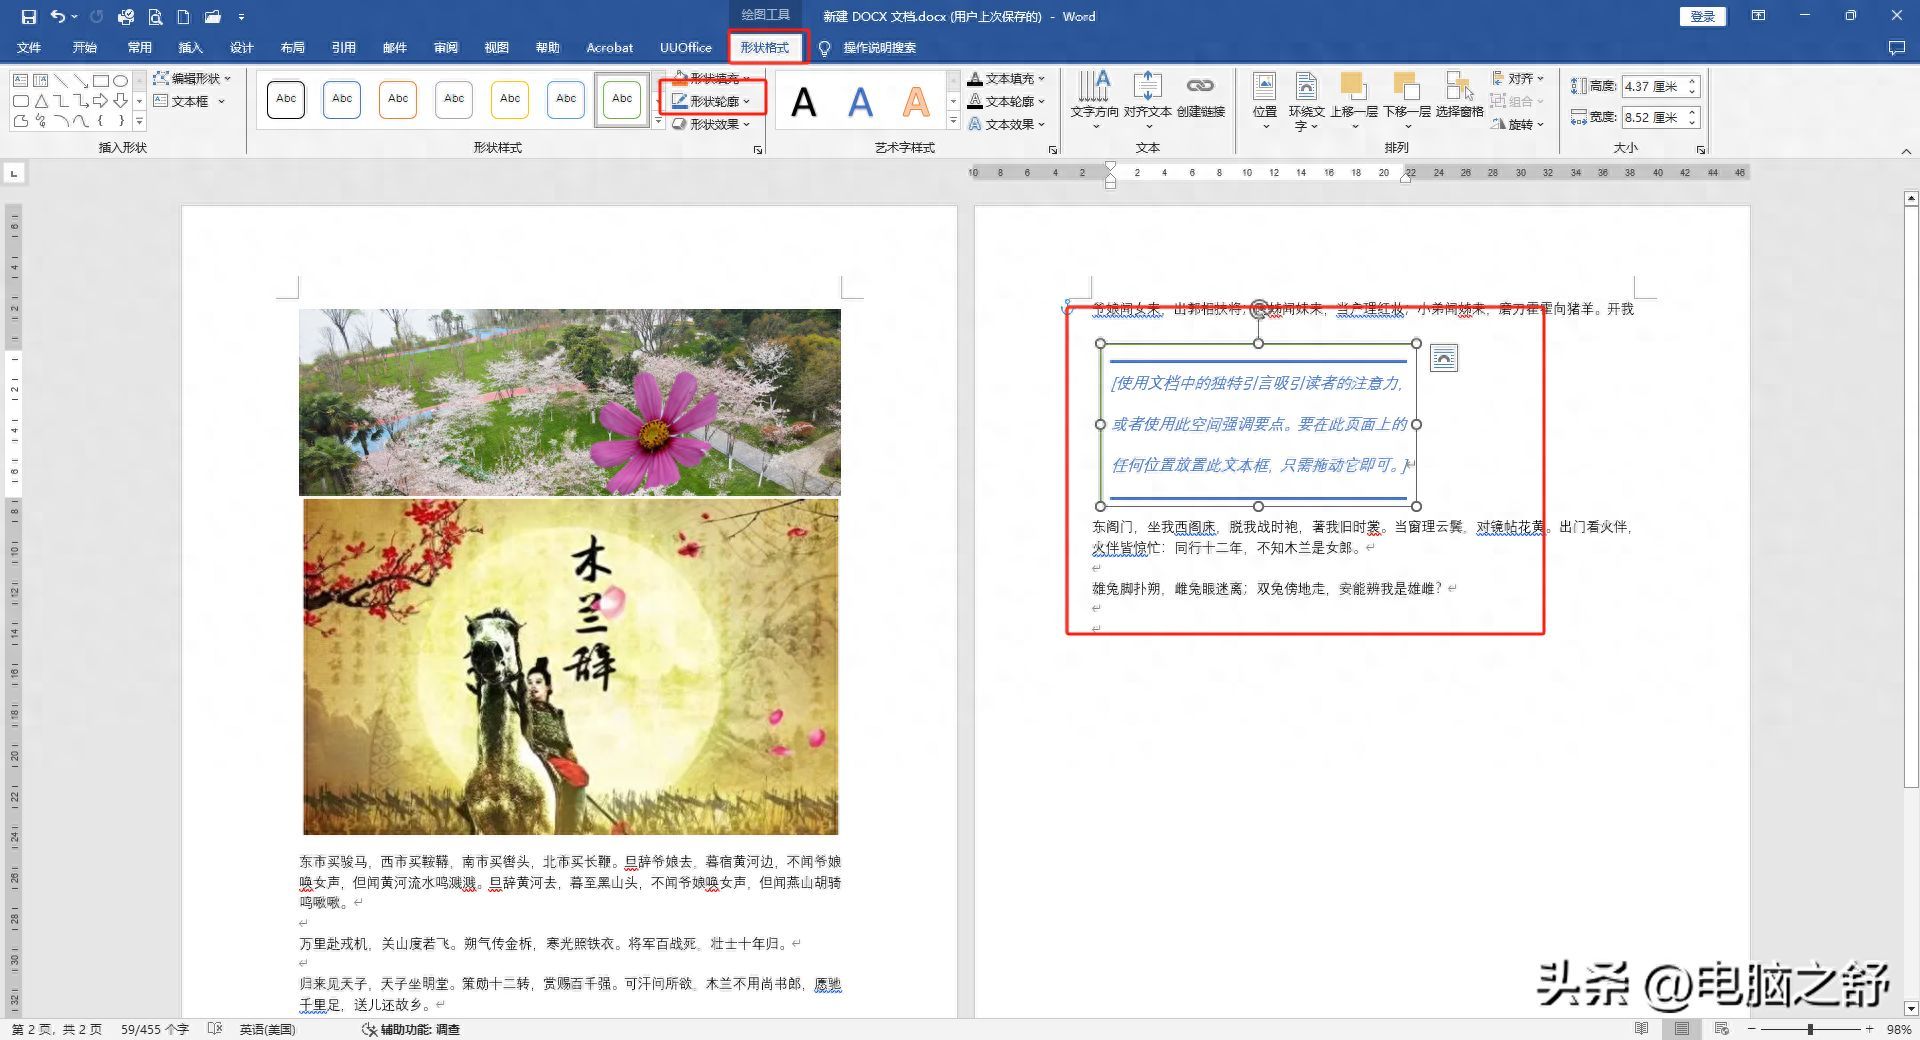The width and height of the screenshot is (1920, 1040).
Task: Open Size group dialog launcher
Action: (1701, 150)
